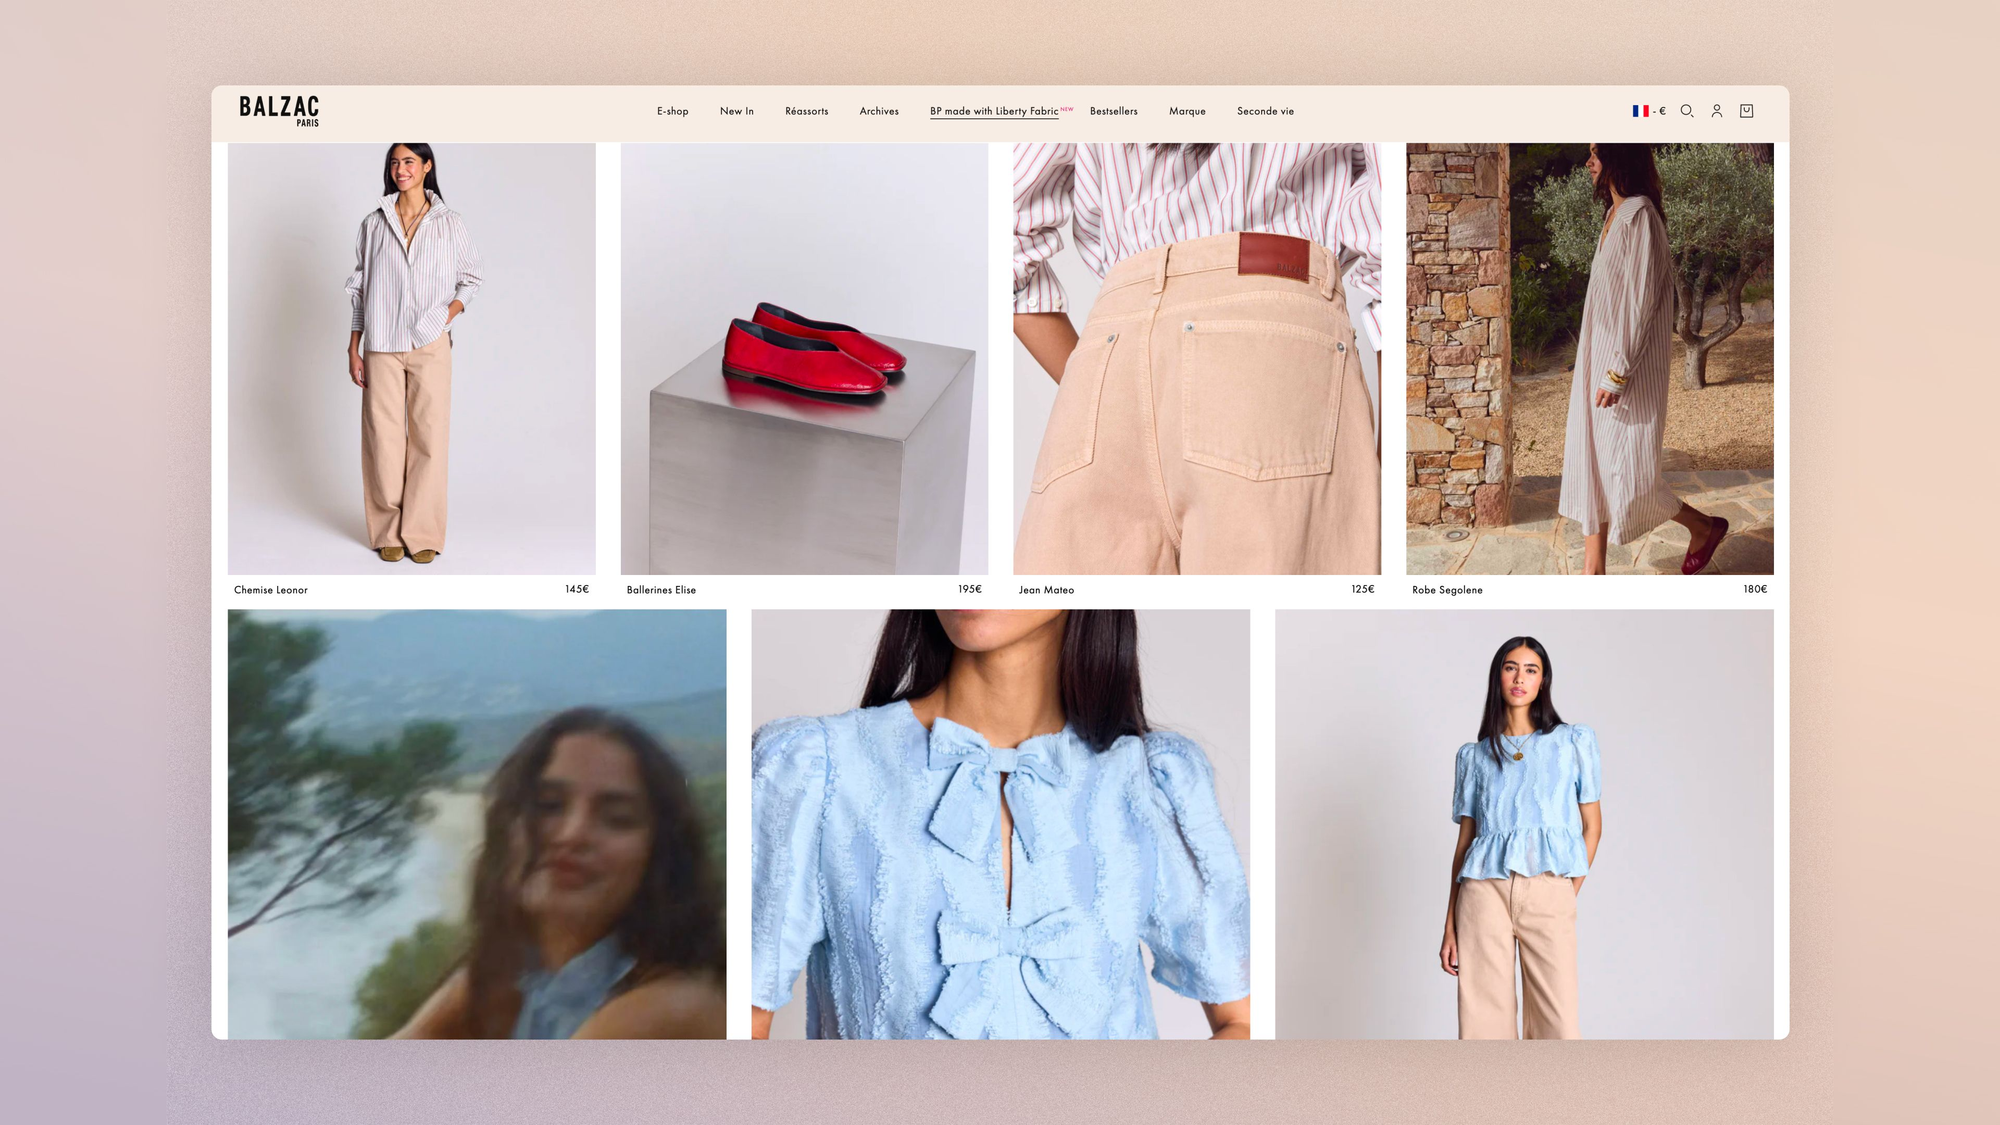Open the Archives navigation item
Image resolution: width=2000 pixels, height=1125 pixels.
[878, 111]
